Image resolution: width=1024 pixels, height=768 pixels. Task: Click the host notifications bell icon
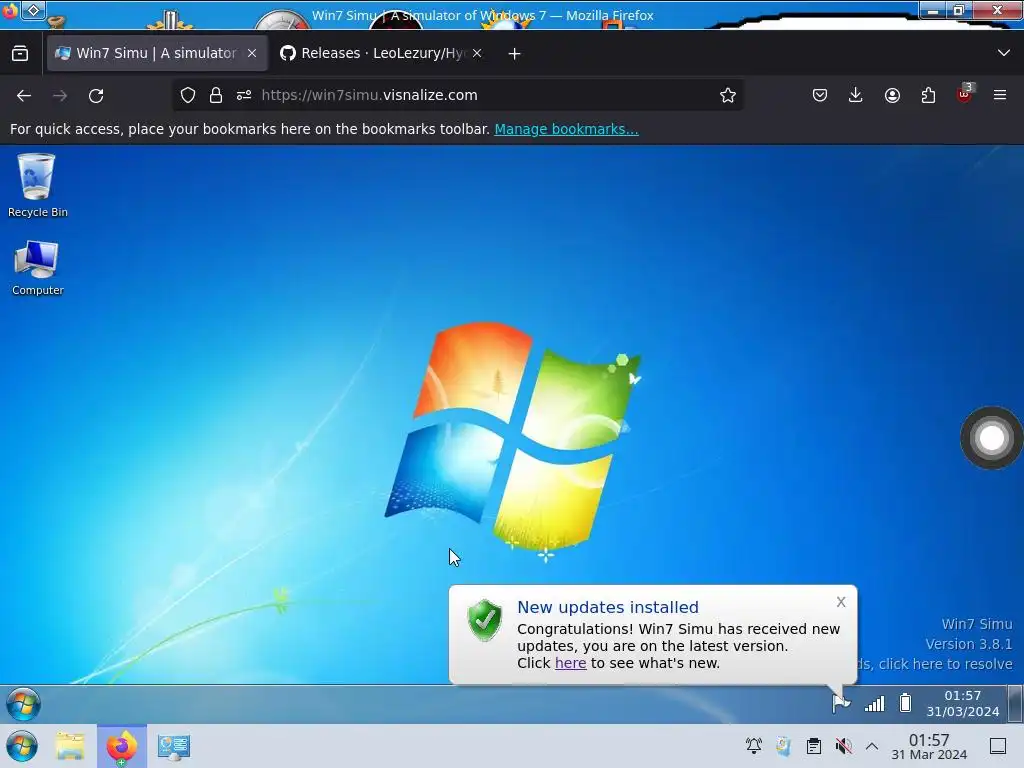pos(754,746)
